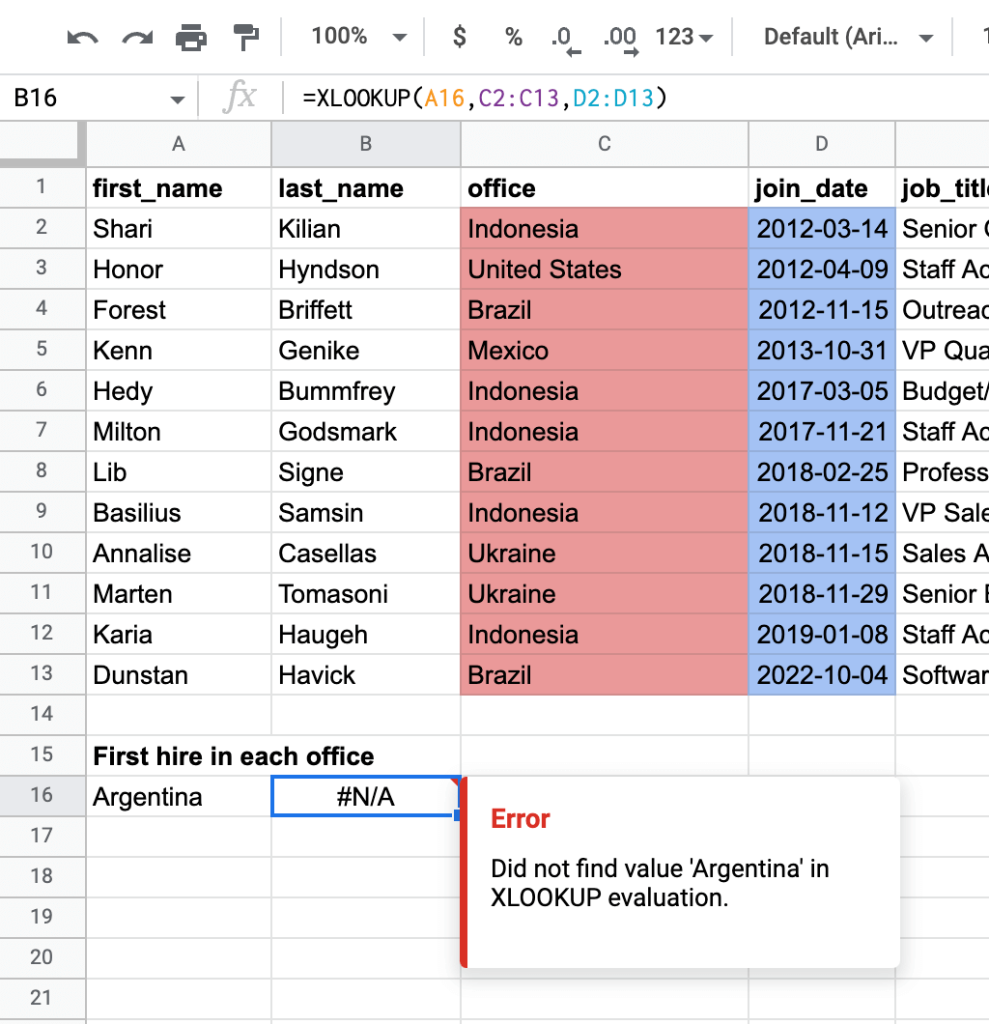Click date cell 2012-03-14
This screenshot has height=1024, width=989.
tap(822, 229)
